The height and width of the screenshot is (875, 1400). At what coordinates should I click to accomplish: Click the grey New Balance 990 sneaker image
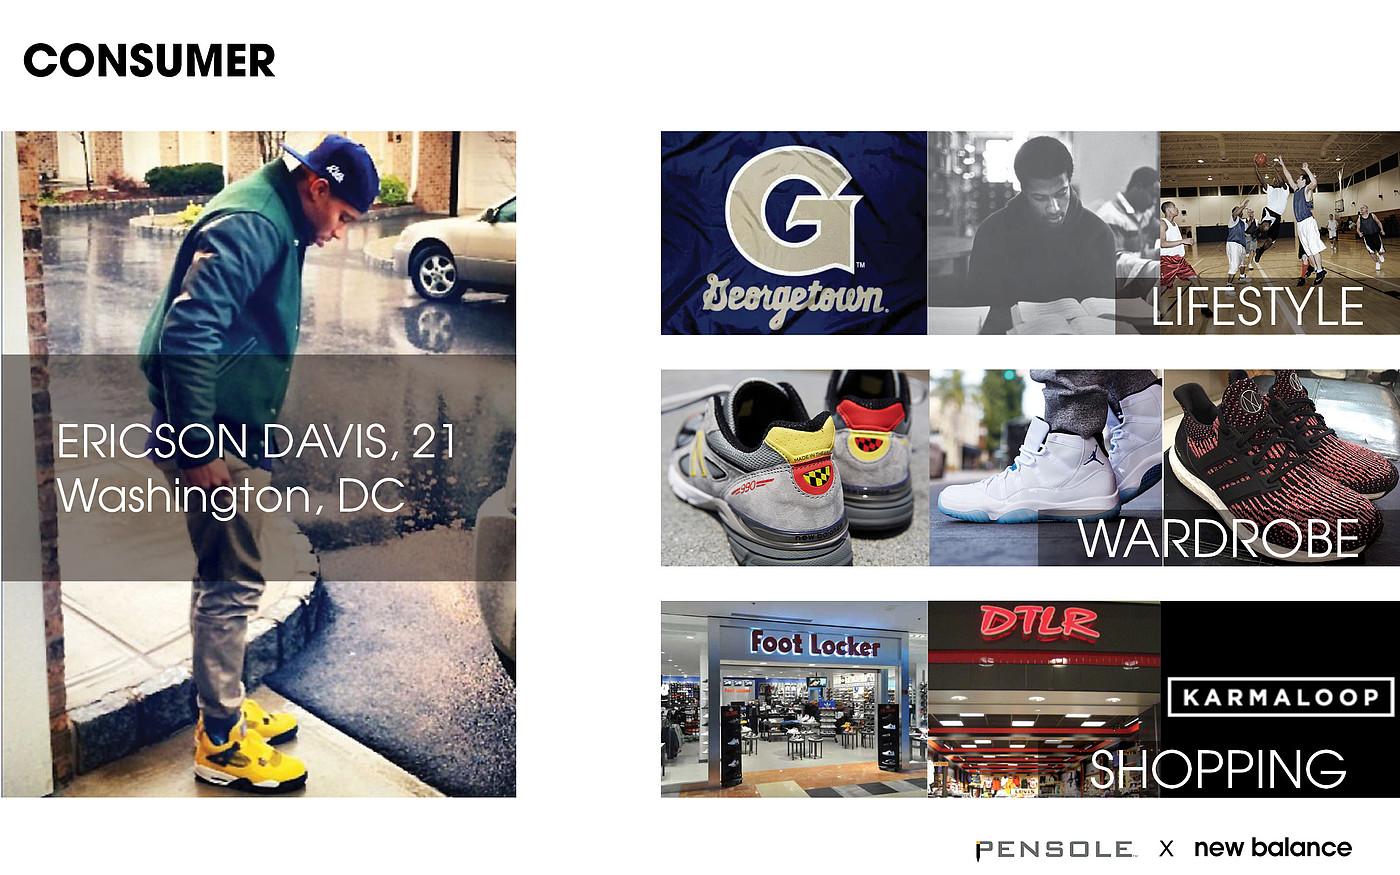coord(795,468)
